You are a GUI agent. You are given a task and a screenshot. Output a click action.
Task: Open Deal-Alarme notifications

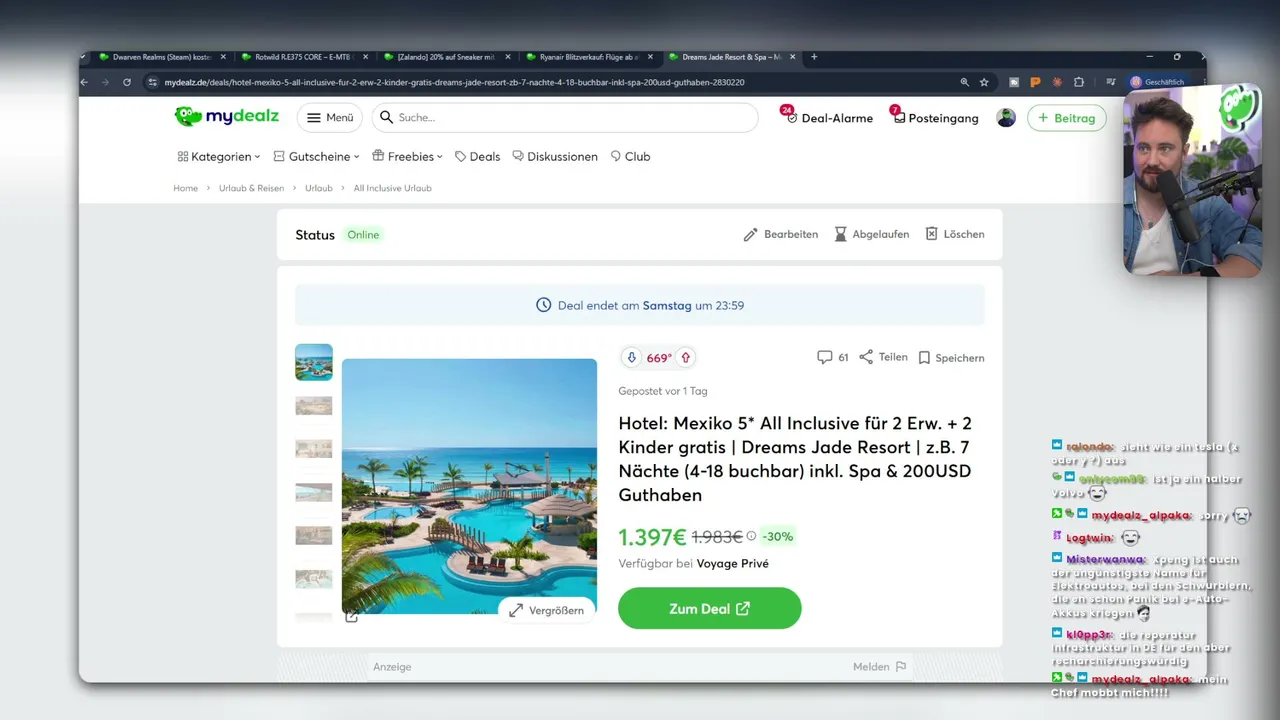click(829, 118)
